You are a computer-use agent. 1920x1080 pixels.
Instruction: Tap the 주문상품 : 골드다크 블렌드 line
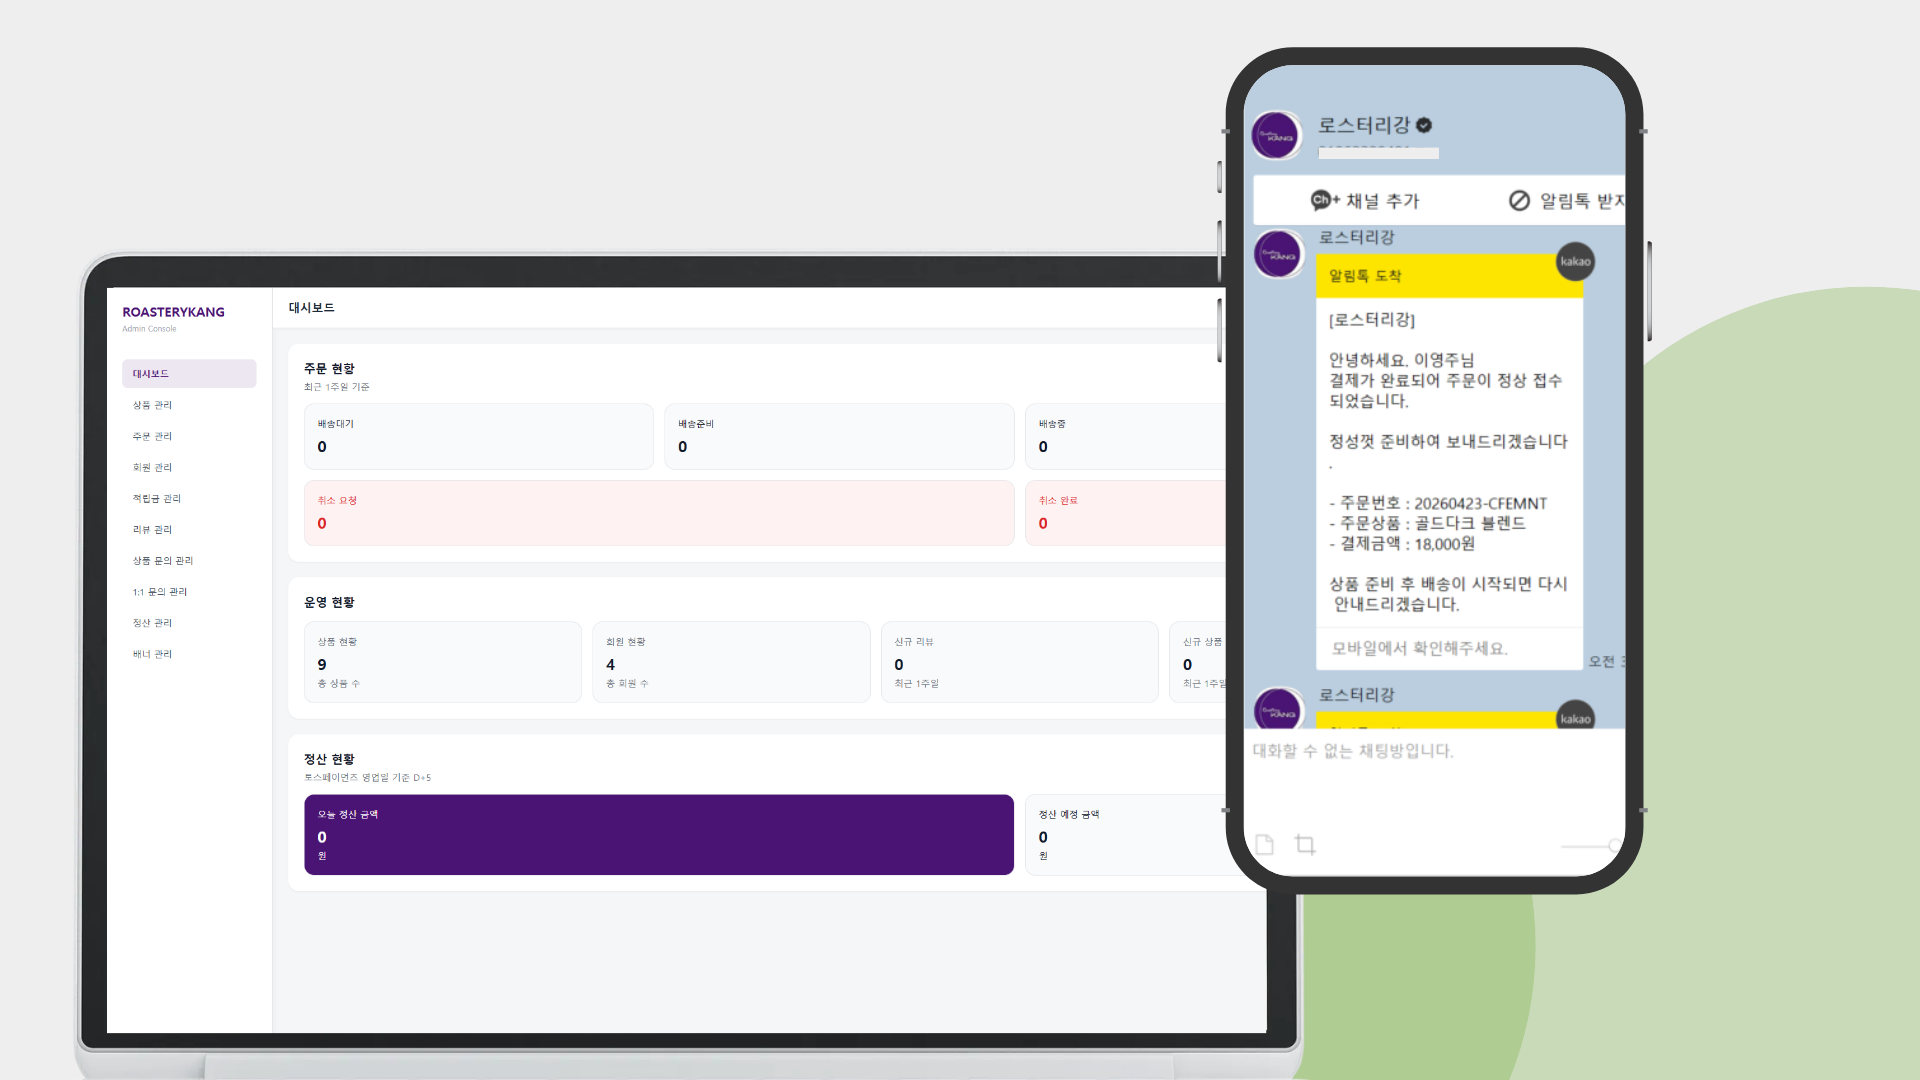(1427, 524)
